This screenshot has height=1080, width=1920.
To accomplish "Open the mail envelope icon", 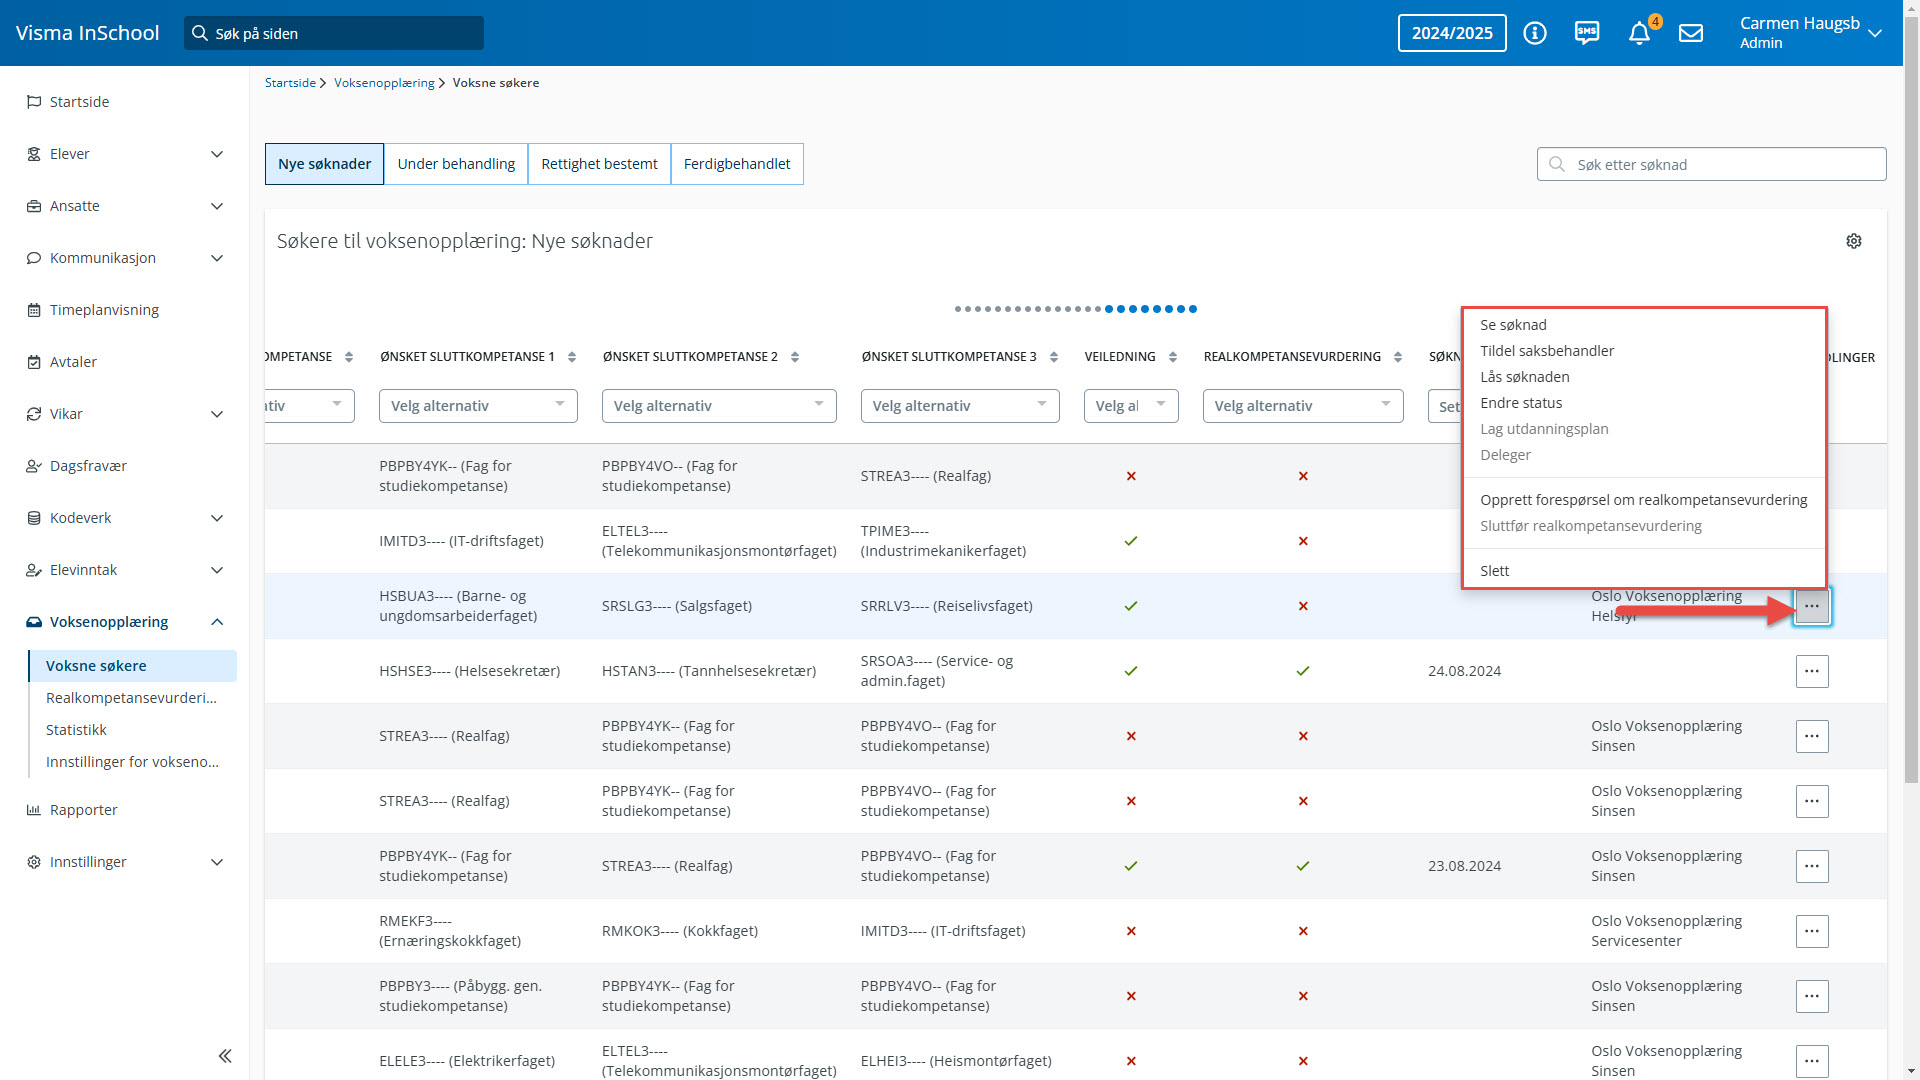I will click(x=1691, y=33).
